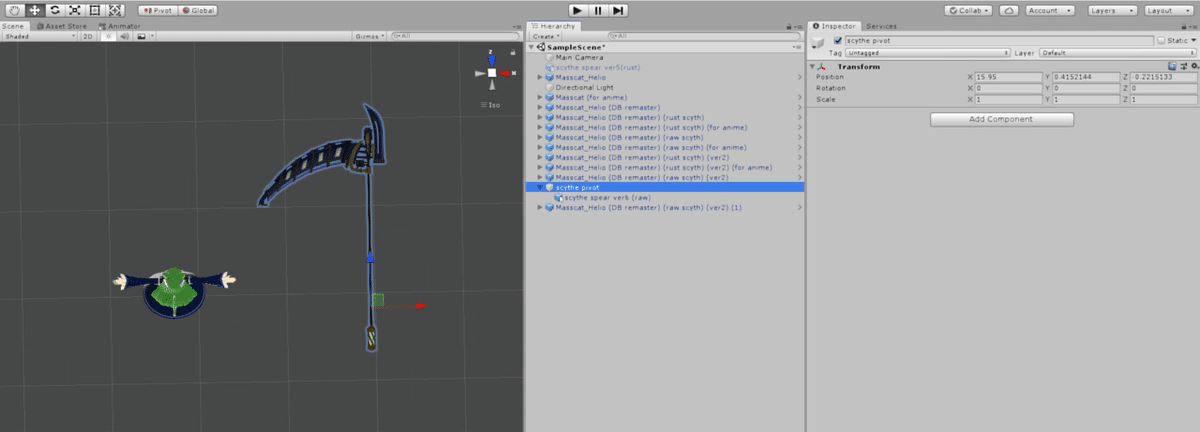Screen dimensions: 1200x432
Task: Select the Hand tool in toolbar
Action: [x=13, y=10]
